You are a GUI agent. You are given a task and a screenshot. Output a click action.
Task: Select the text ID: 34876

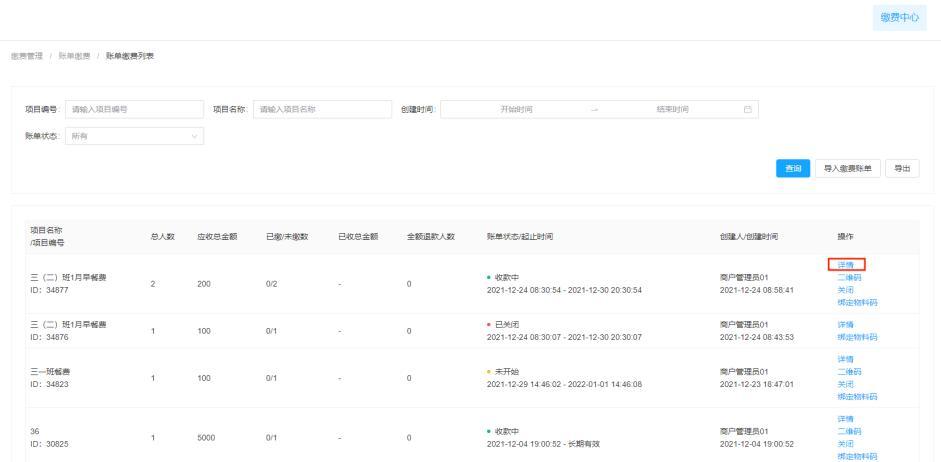pyautogui.click(x=49, y=337)
